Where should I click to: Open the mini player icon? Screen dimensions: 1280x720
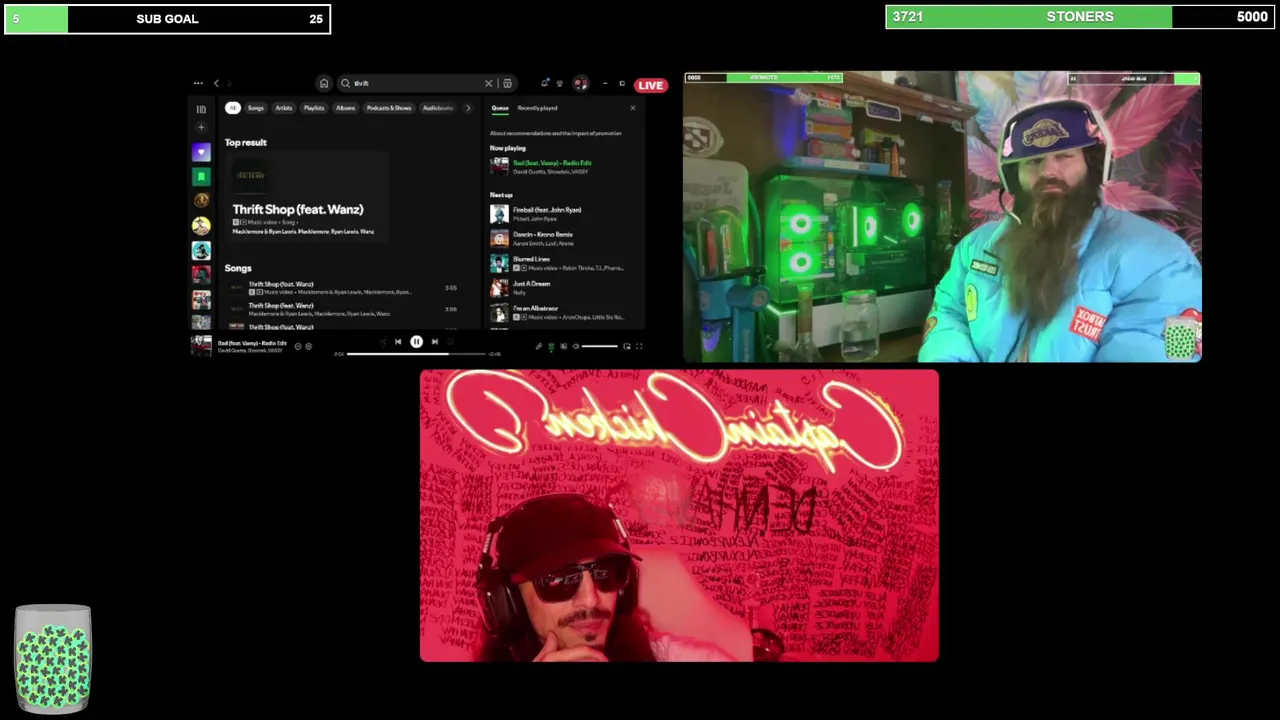coord(627,346)
